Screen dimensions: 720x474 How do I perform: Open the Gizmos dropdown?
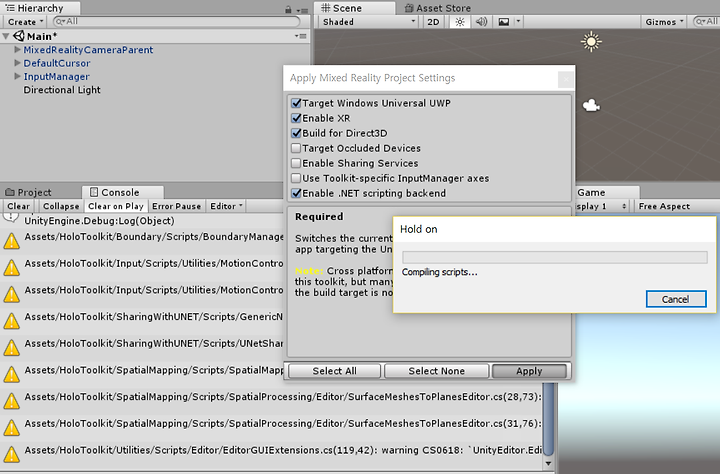point(664,22)
